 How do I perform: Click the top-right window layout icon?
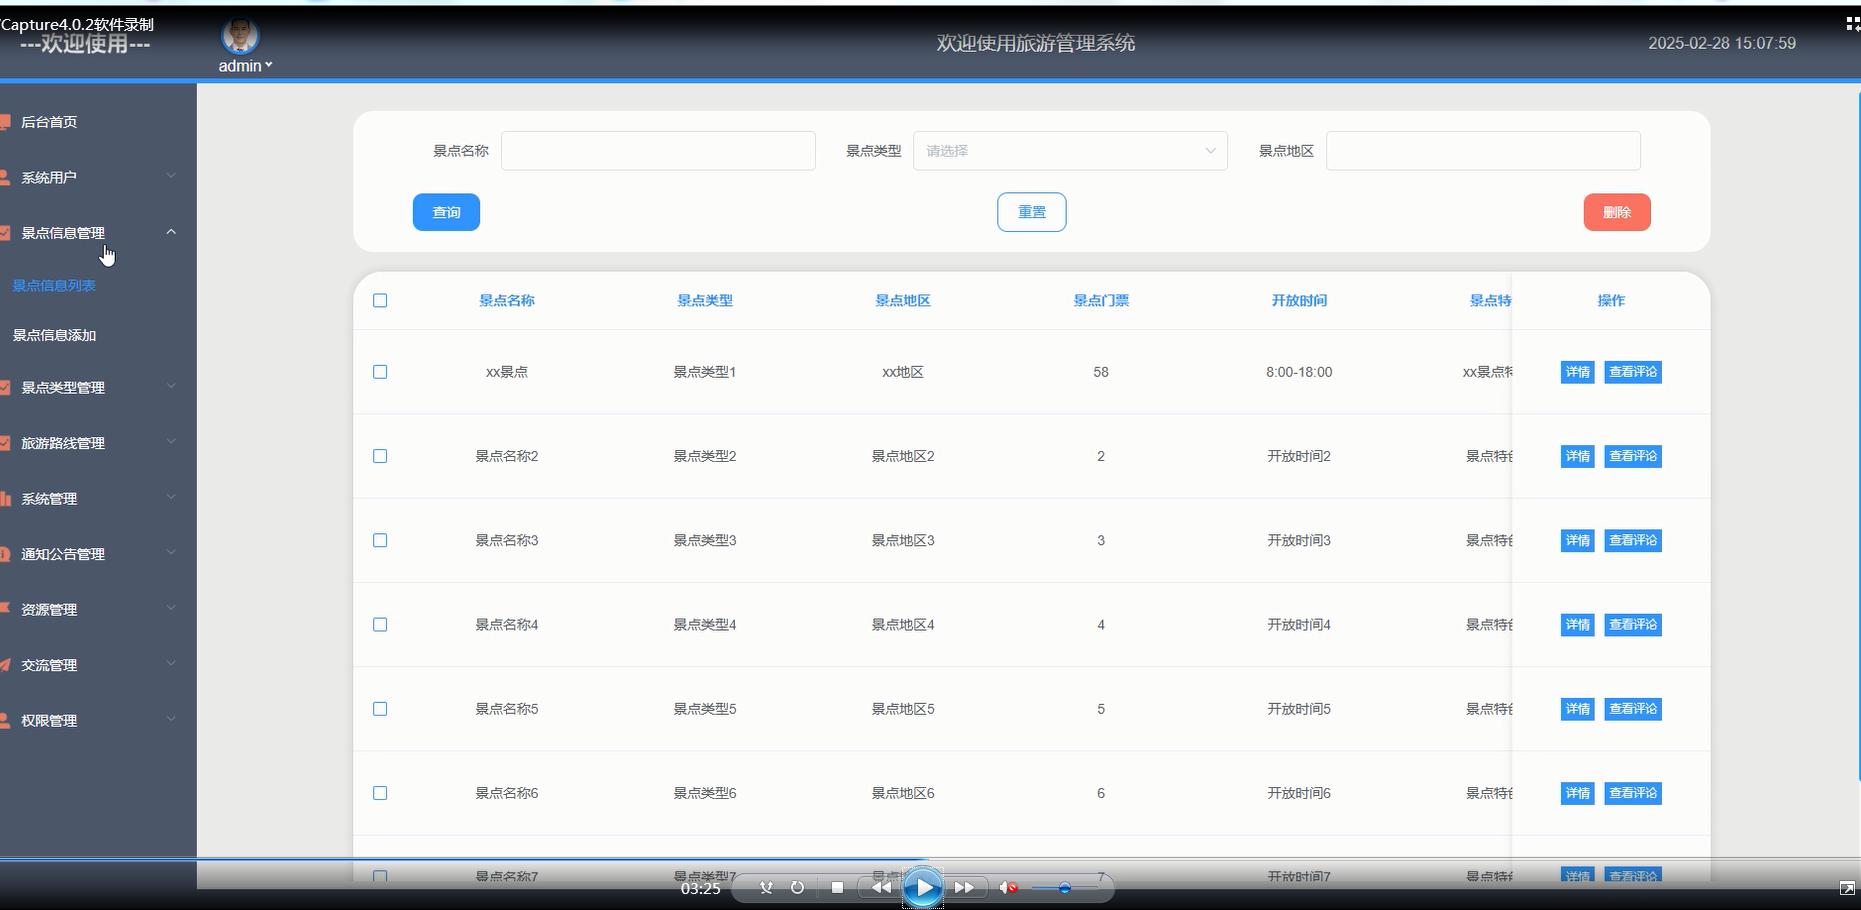coord(1852,24)
